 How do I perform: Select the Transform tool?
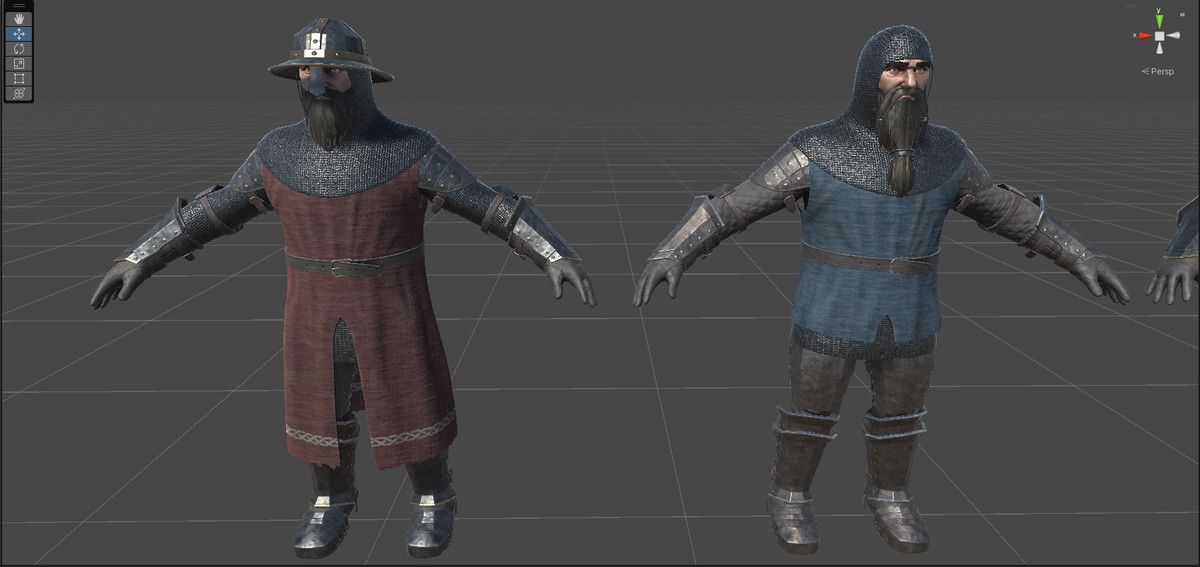(18, 93)
